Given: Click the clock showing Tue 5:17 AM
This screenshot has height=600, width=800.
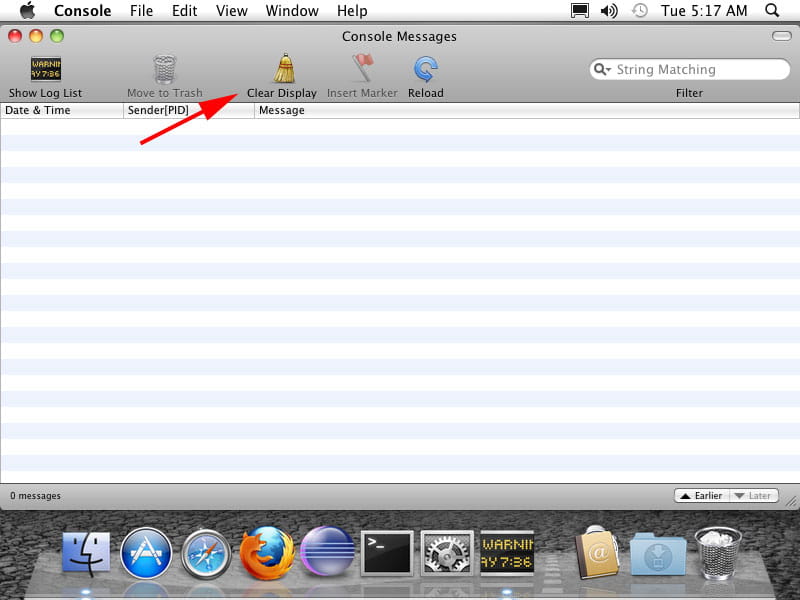Looking at the screenshot, I should tap(704, 10).
